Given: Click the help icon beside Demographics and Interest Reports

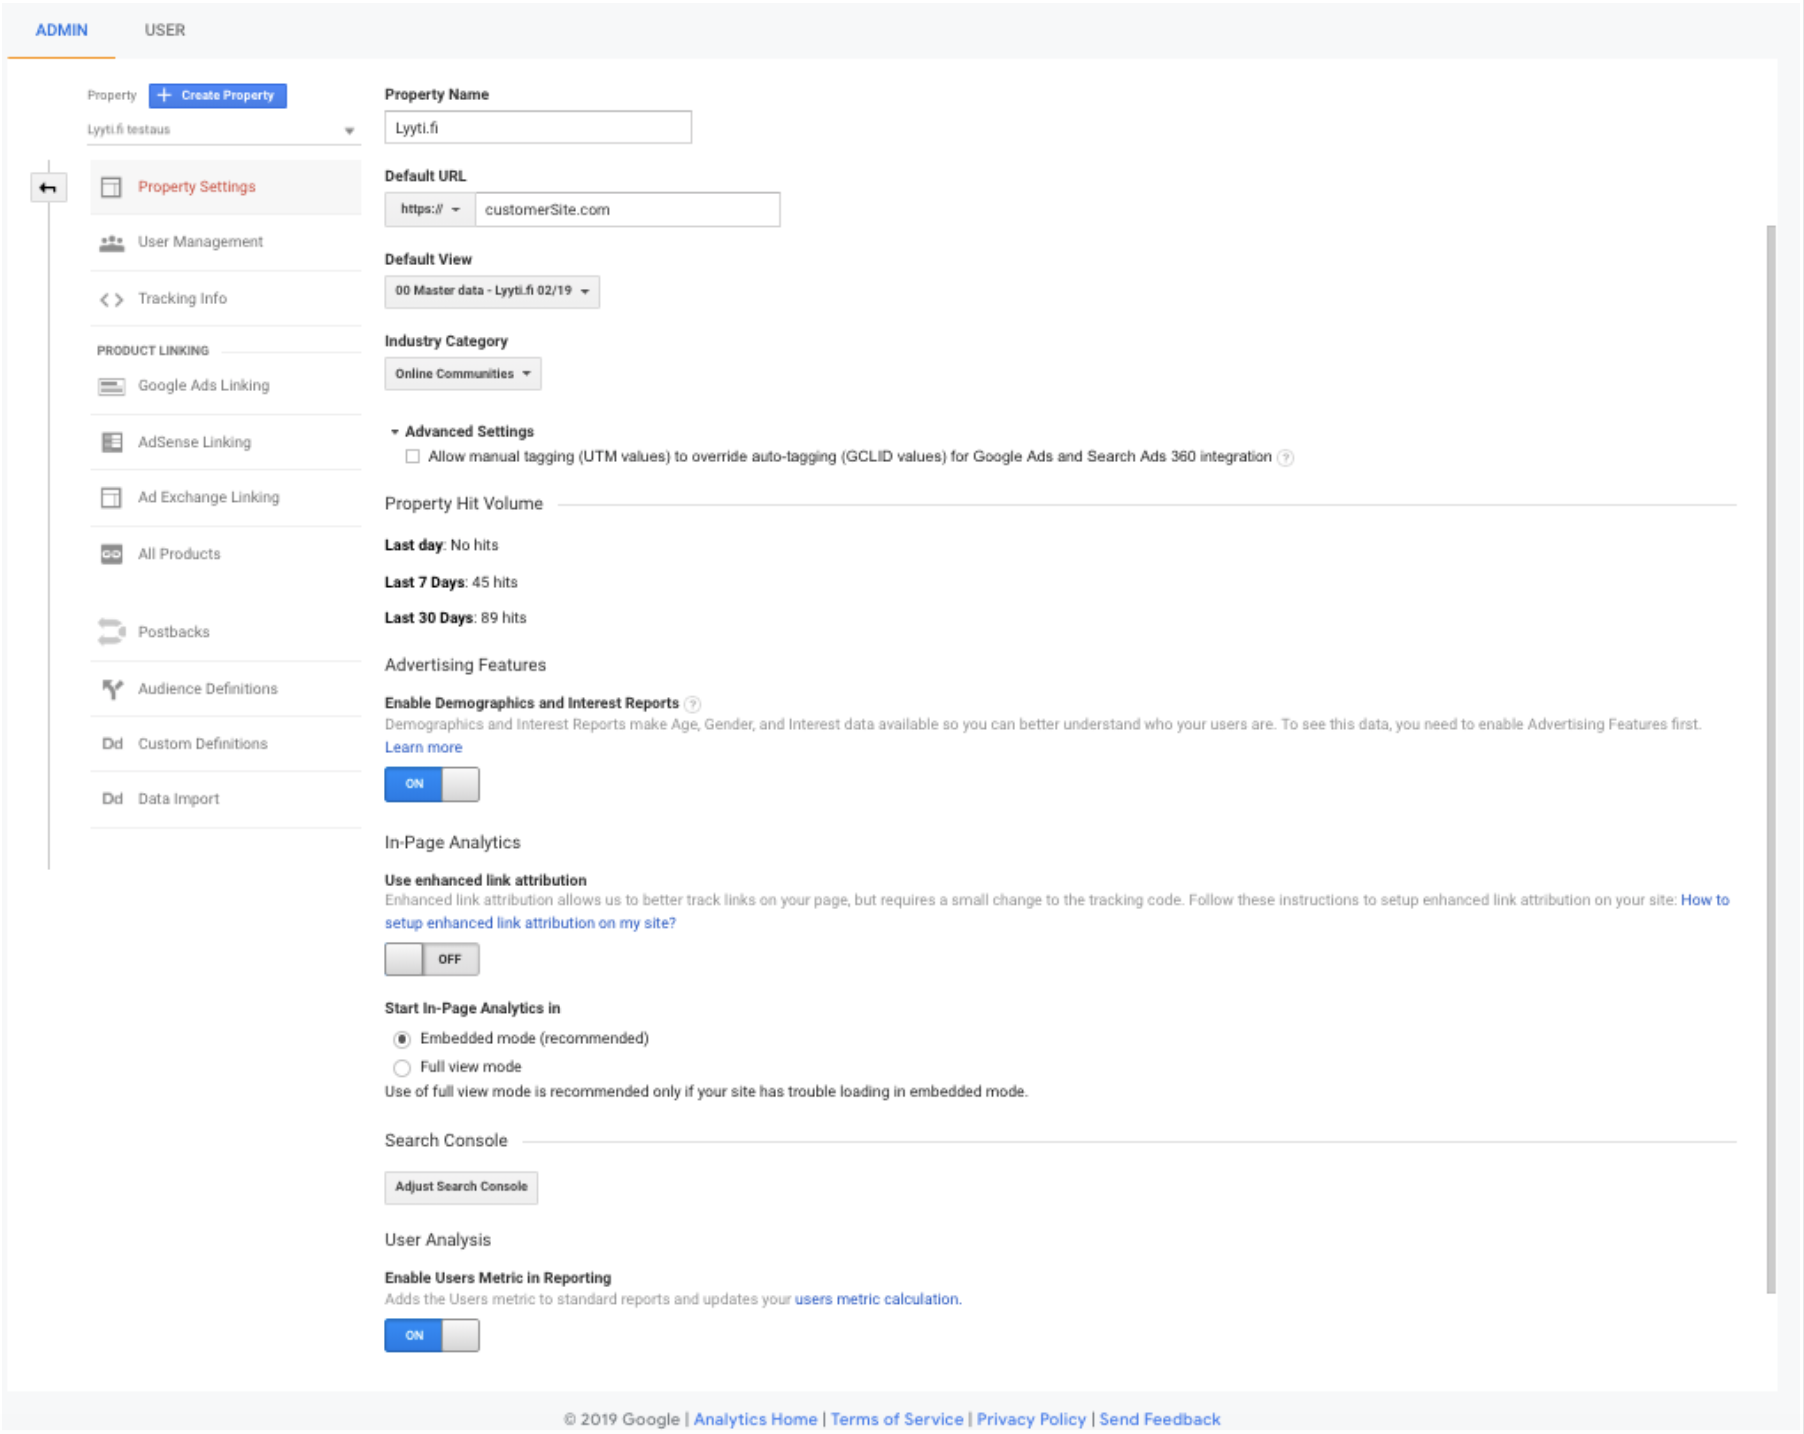Looking at the screenshot, I should [692, 704].
